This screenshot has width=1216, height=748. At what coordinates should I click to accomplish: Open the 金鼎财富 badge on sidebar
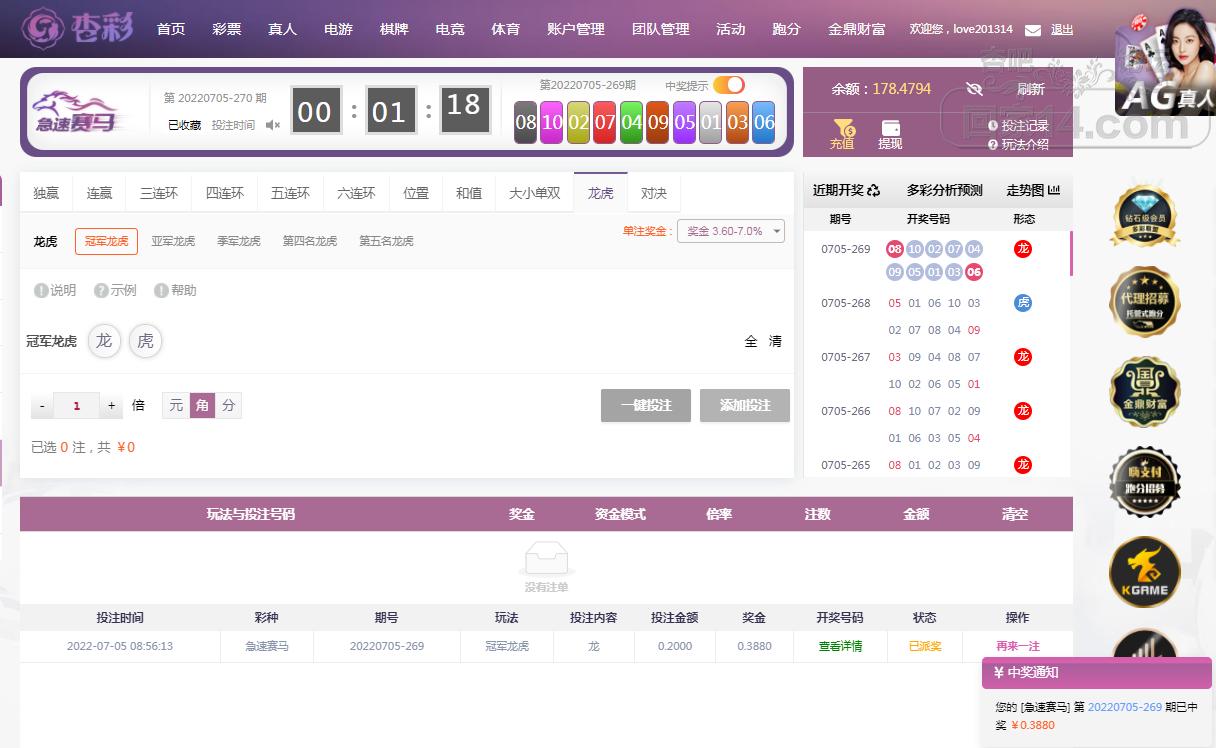[1145, 391]
